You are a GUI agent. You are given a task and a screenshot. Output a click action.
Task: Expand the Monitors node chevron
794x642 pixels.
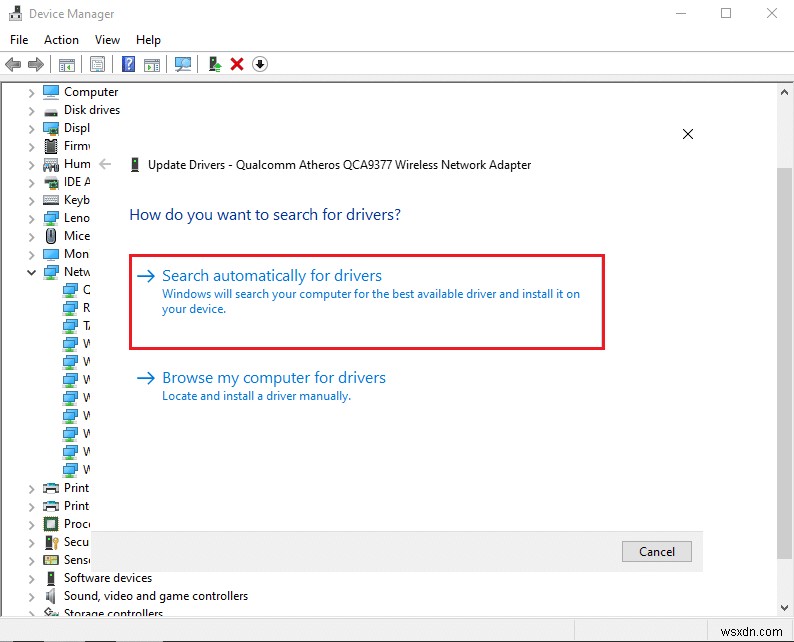[31, 255]
